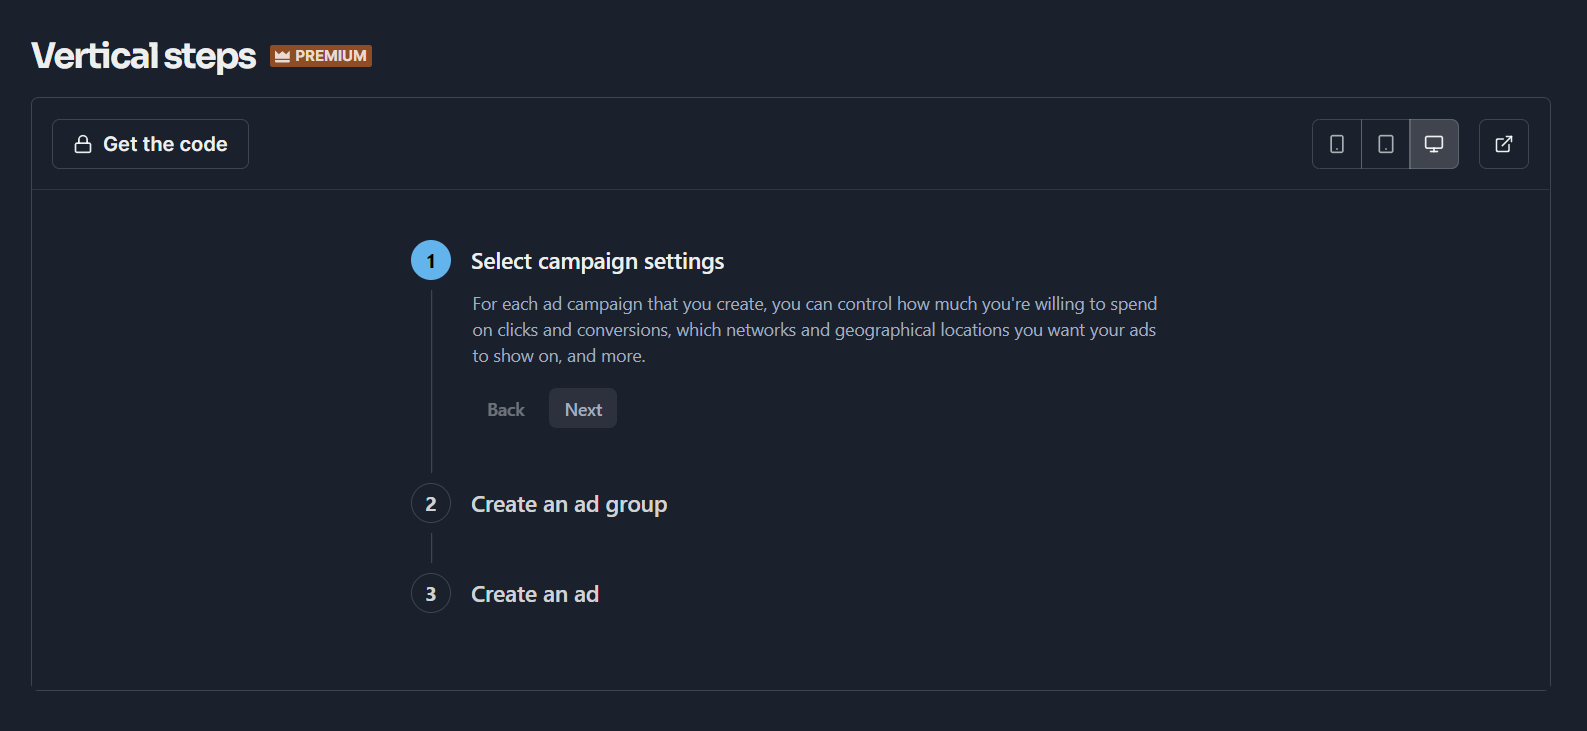Click the PREMIUM badge label text
Image resolution: width=1587 pixels, height=731 pixels.
[x=331, y=56]
